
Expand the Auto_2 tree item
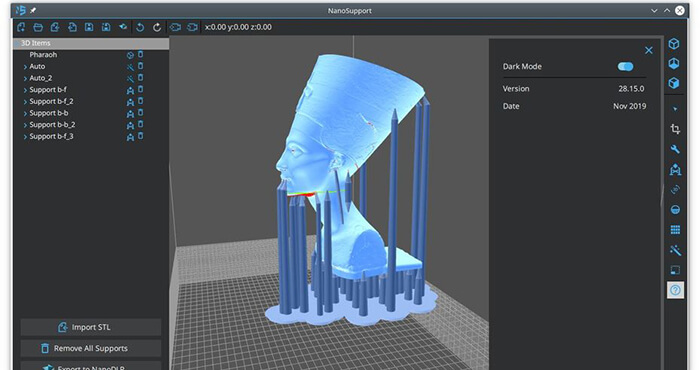(25, 79)
